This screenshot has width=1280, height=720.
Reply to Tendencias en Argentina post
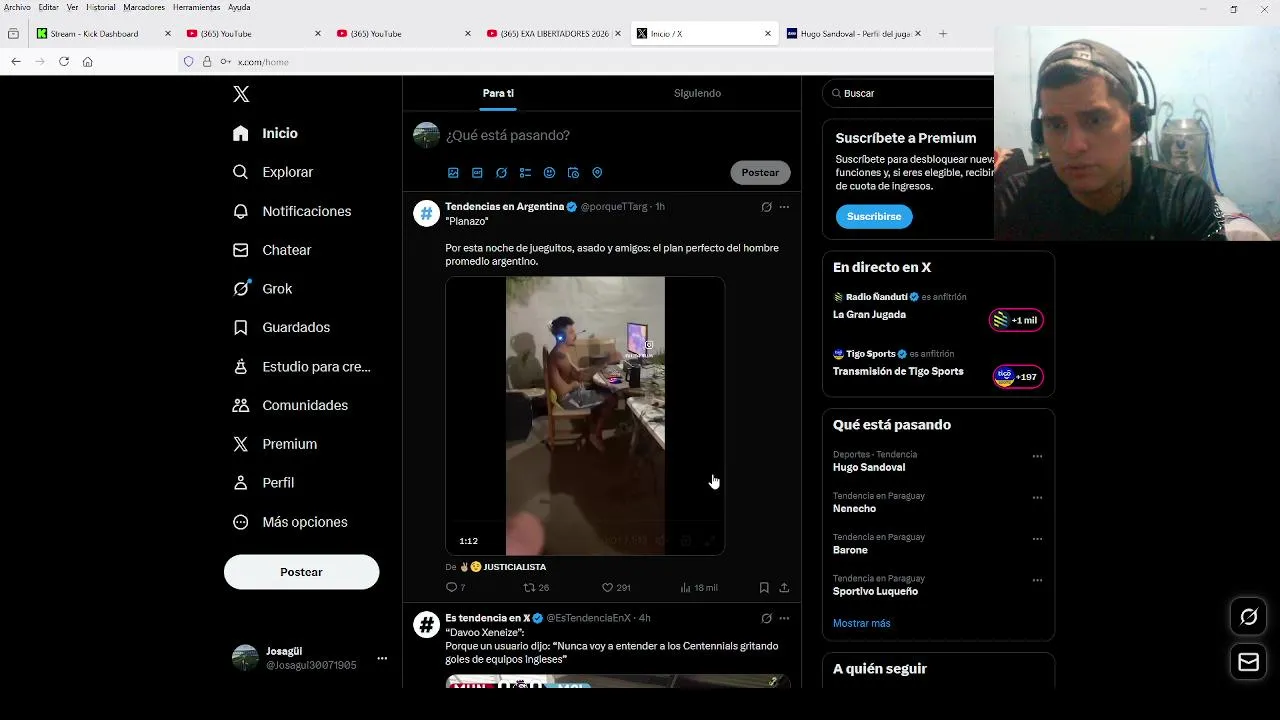(x=455, y=588)
